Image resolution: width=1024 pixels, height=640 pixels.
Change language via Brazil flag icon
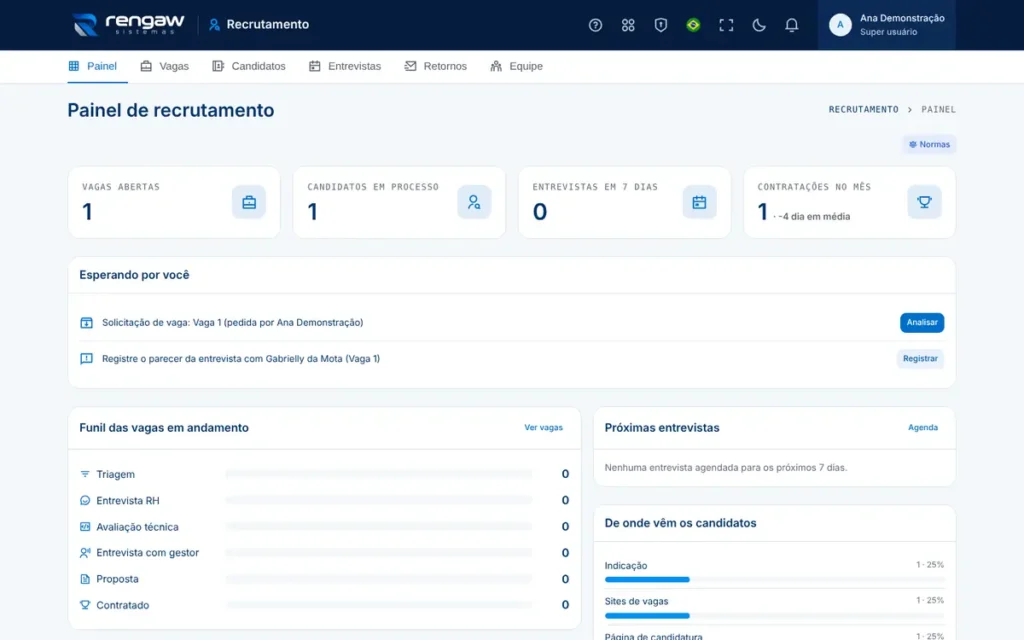pos(693,25)
